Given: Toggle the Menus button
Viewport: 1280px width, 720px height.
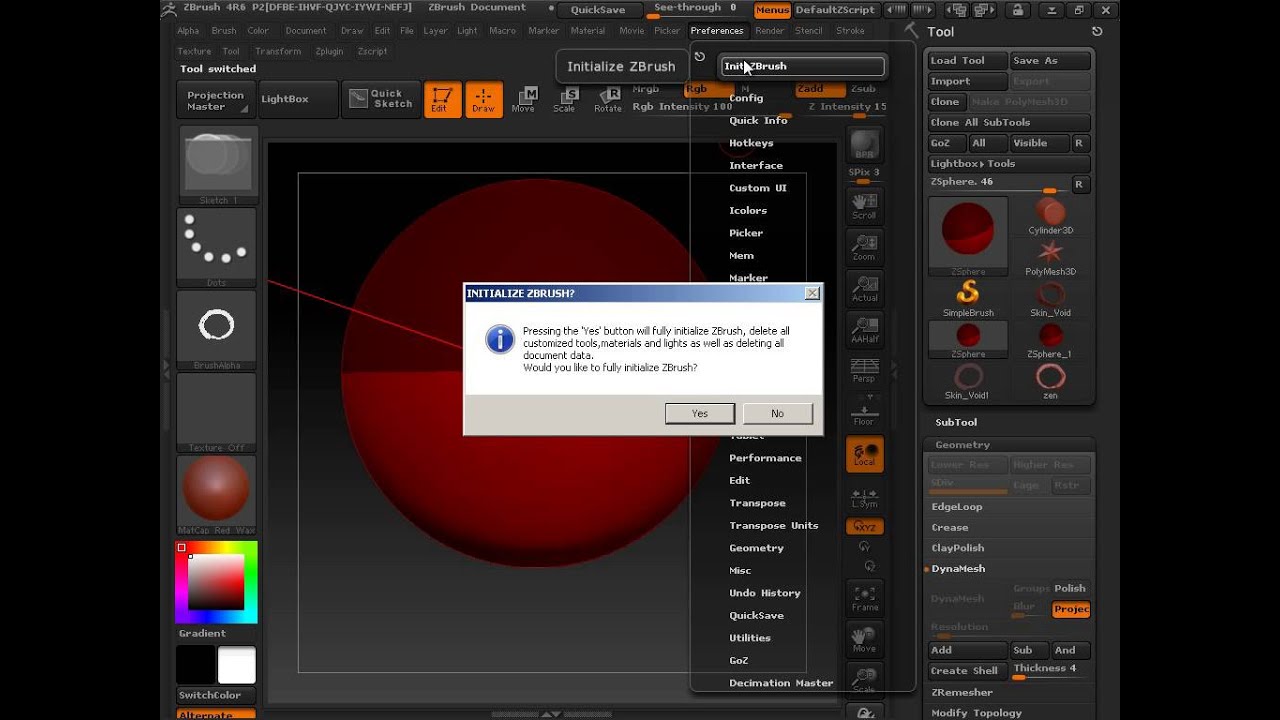Looking at the screenshot, I should click(x=772, y=10).
